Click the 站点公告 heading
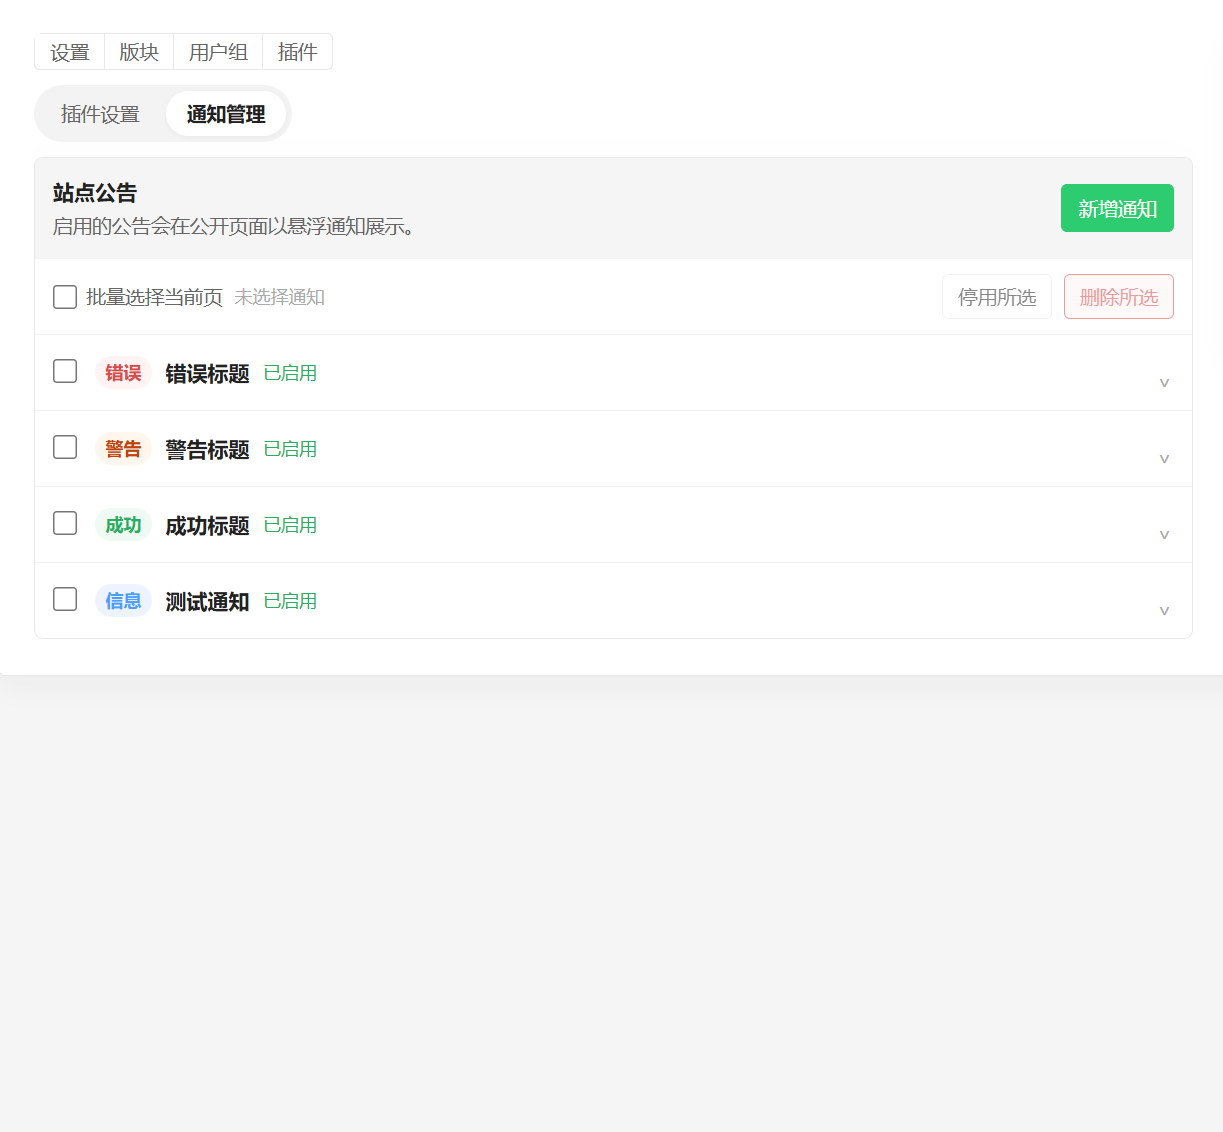Image resolution: width=1223 pixels, height=1132 pixels. [95, 193]
